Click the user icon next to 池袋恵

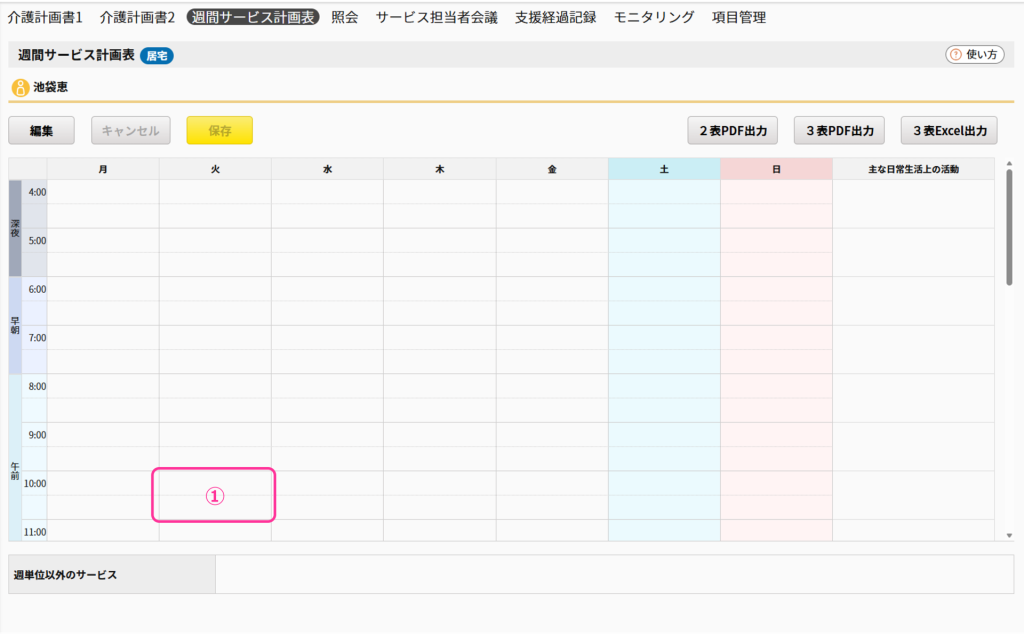[x=20, y=88]
